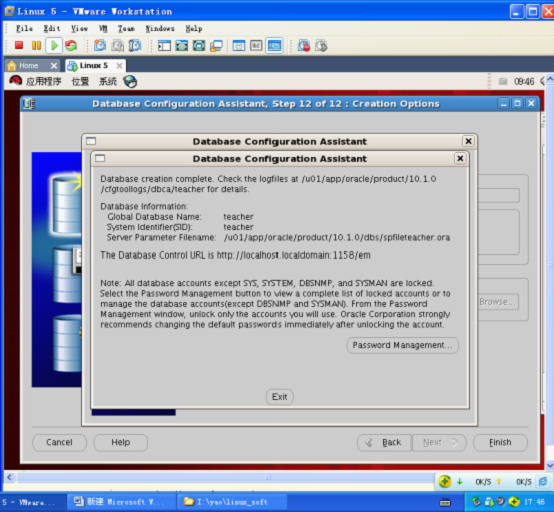
Task: Click the highlighted Console view toolbar icon
Action: pyautogui.click(x=274, y=46)
